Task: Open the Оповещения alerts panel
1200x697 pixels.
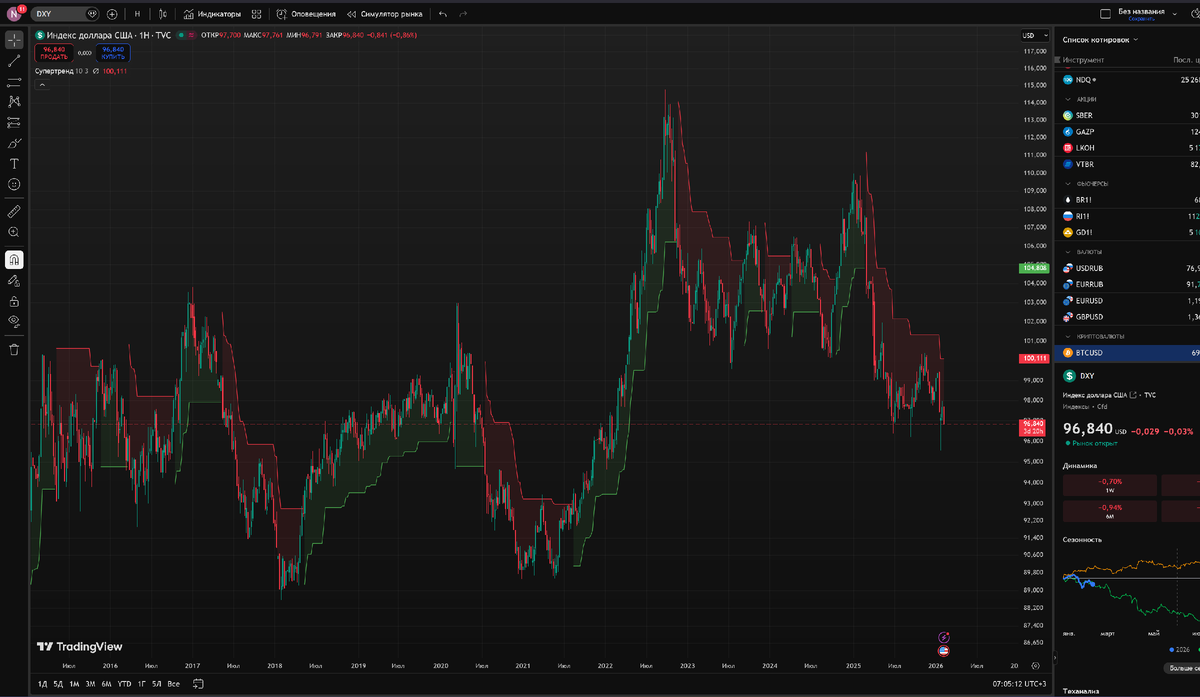Action: pyautogui.click(x=313, y=14)
